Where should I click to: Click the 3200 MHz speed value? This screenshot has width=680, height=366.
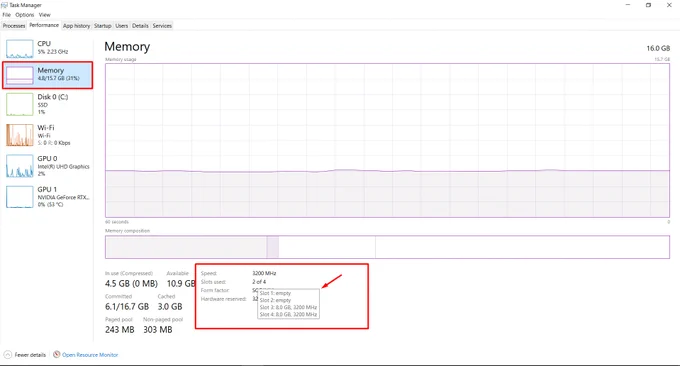pyautogui.click(x=264, y=273)
